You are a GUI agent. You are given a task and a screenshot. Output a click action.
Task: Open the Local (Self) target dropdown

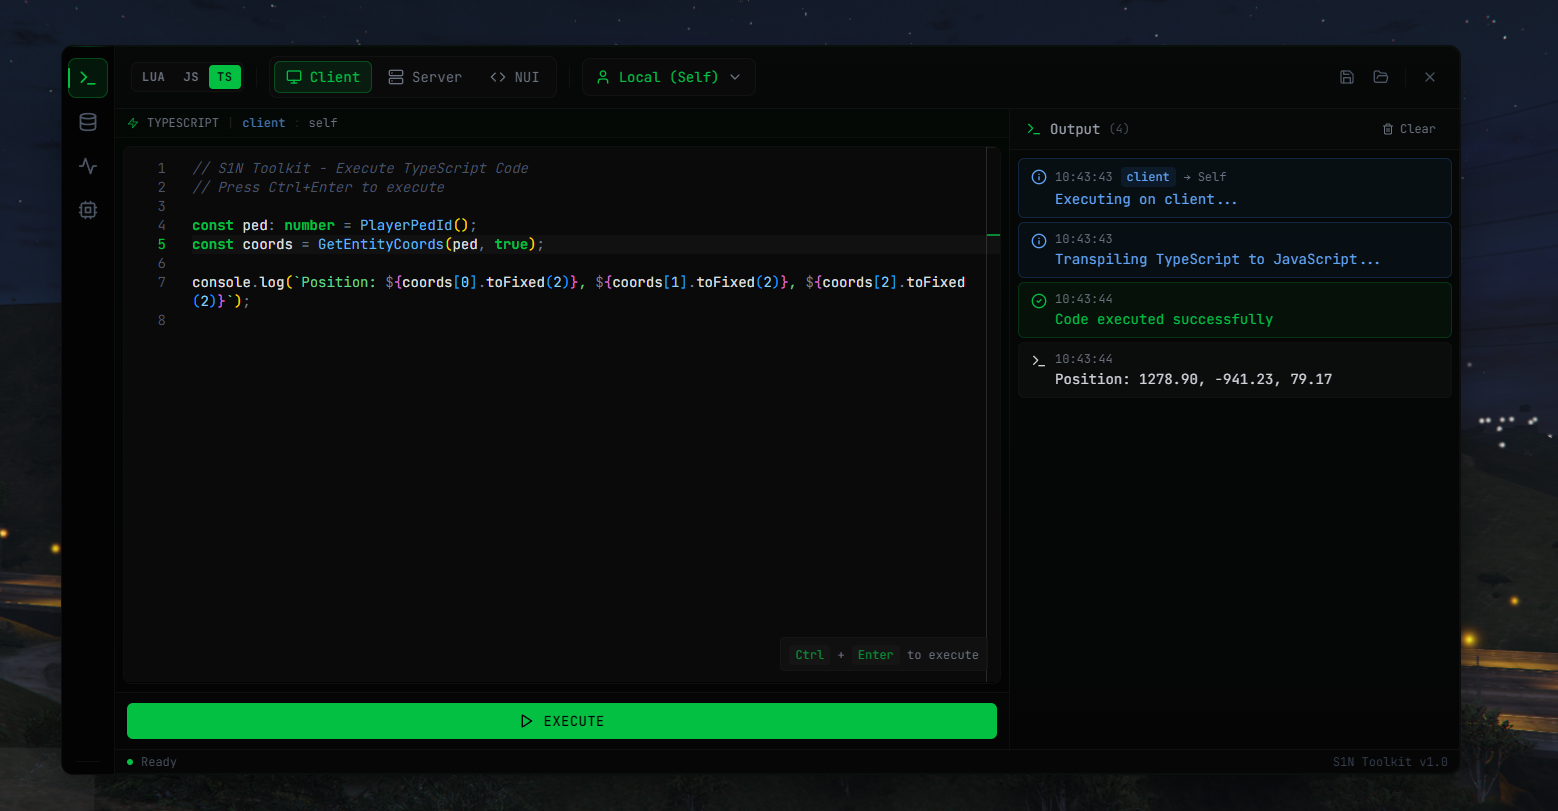pyautogui.click(x=668, y=76)
